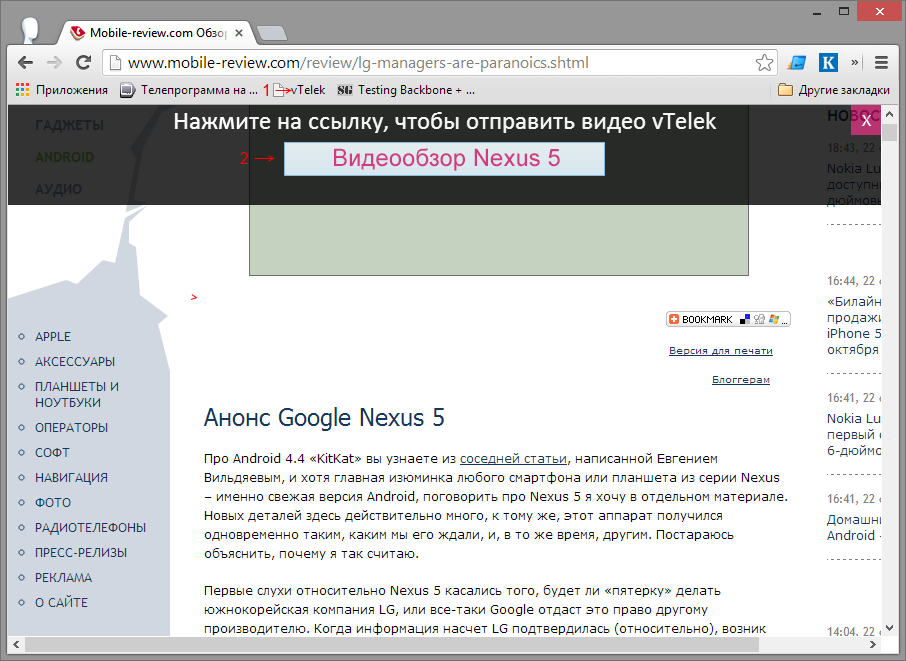Open the Chrome hamburger menu
This screenshot has height=661, width=906.
(881, 62)
